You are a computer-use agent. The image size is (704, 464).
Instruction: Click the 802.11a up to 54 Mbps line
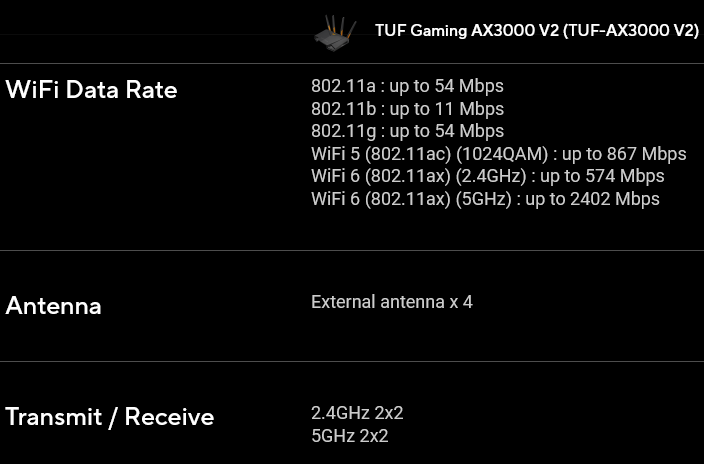coord(407,86)
